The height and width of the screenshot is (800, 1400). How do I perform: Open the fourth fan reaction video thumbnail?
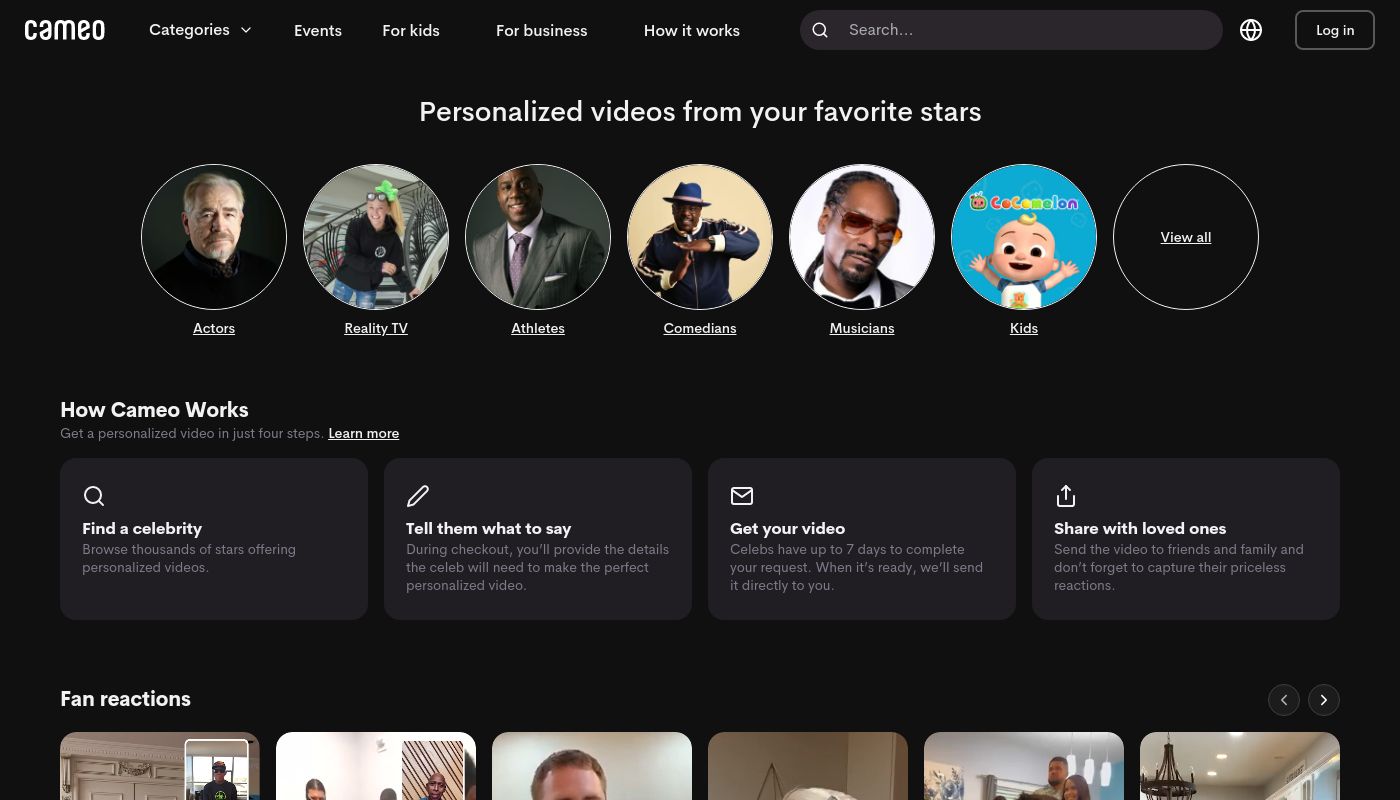[x=808, y=766]
